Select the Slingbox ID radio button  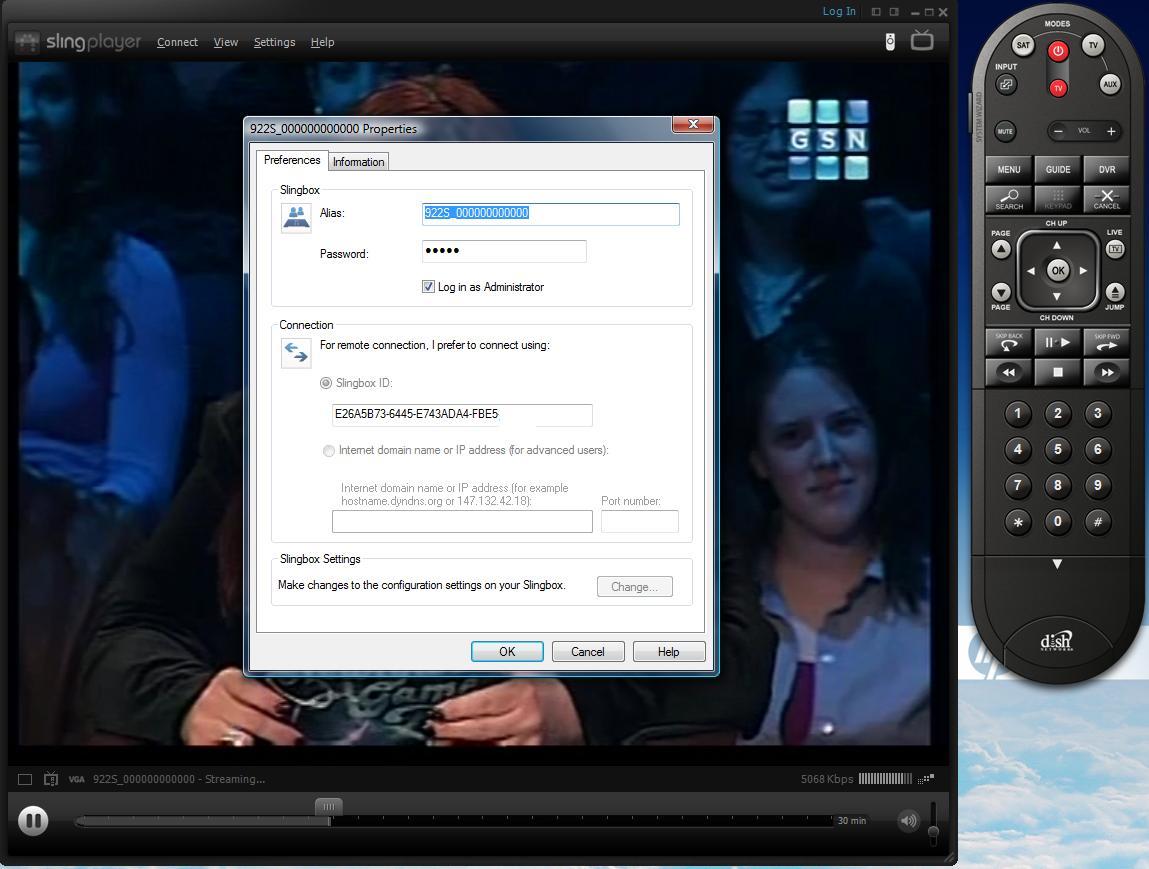point(326,383)
